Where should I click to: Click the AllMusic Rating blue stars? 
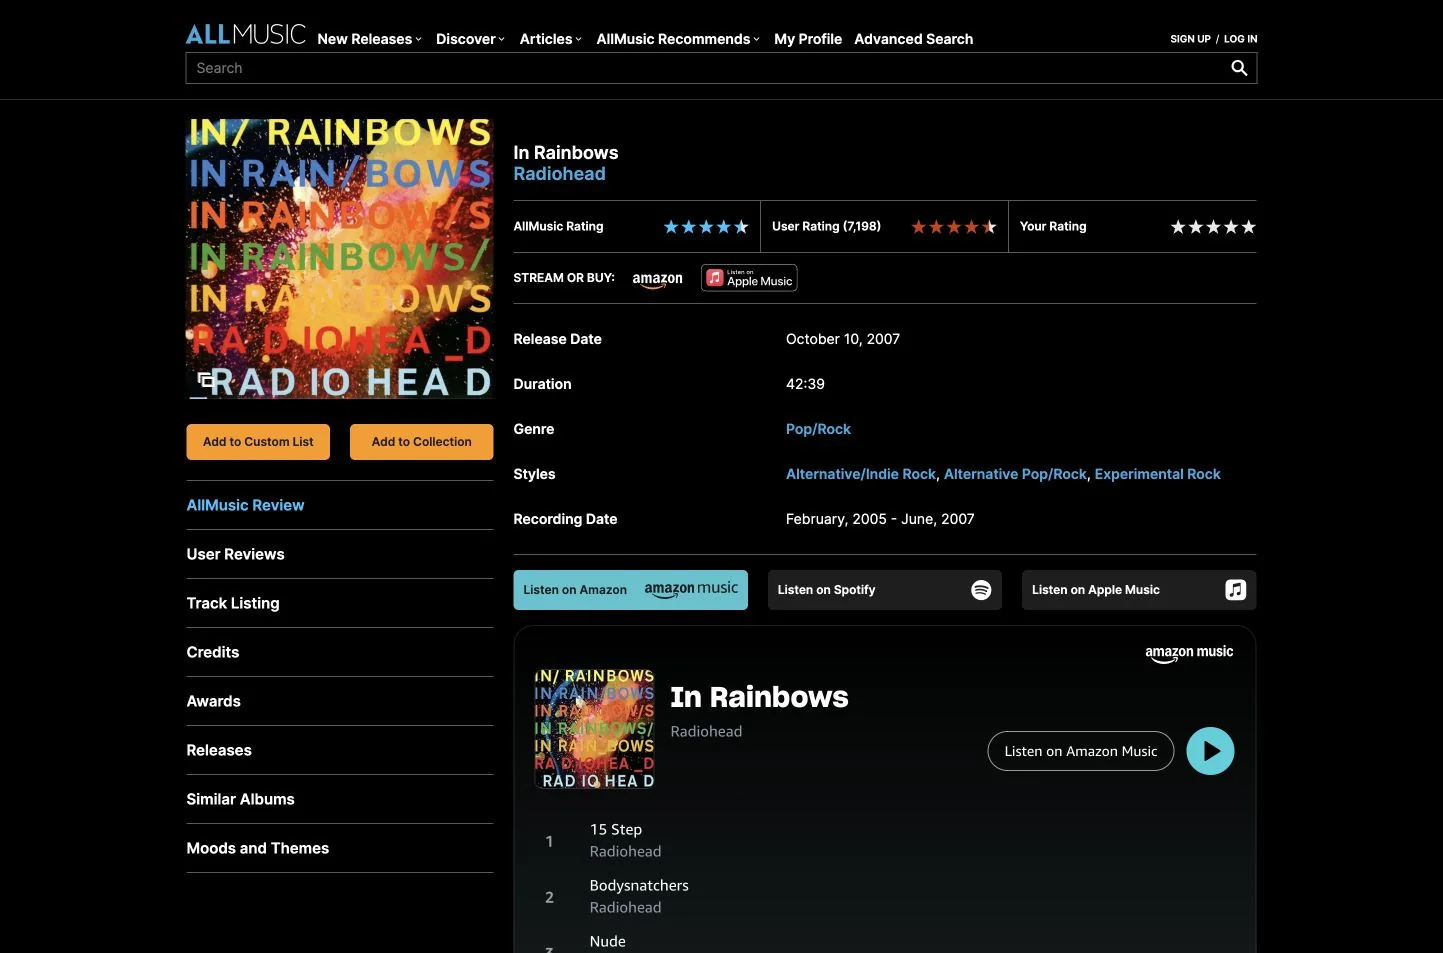pos(706,227)
